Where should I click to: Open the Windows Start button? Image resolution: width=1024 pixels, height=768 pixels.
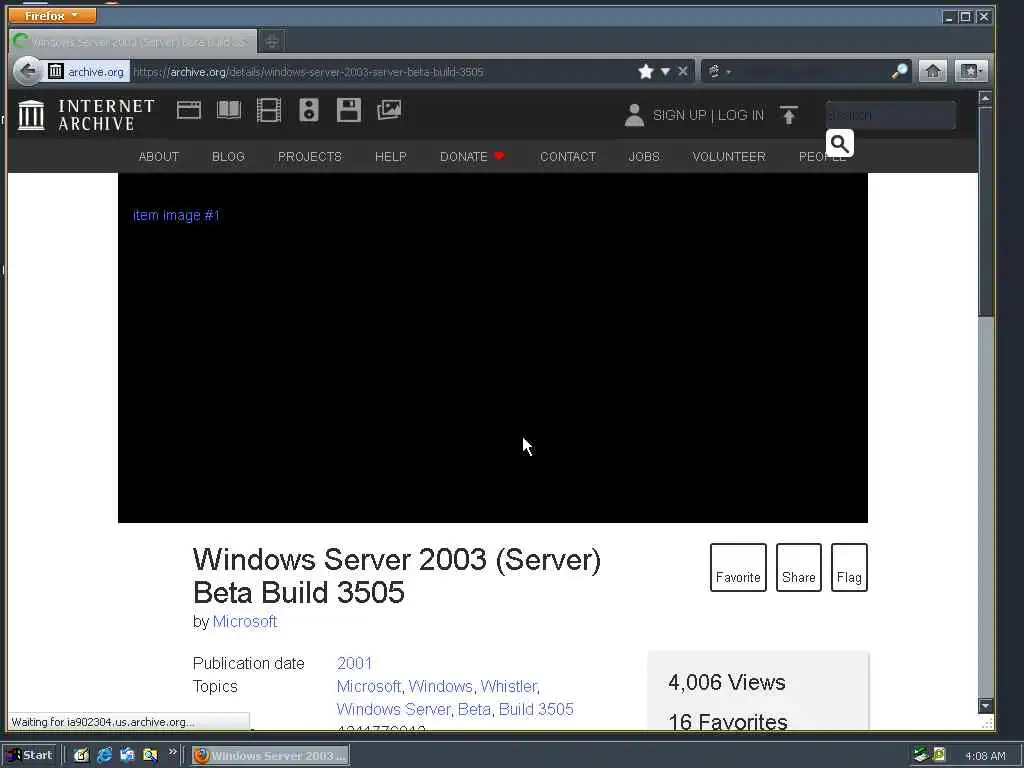(x=30, y=755)
